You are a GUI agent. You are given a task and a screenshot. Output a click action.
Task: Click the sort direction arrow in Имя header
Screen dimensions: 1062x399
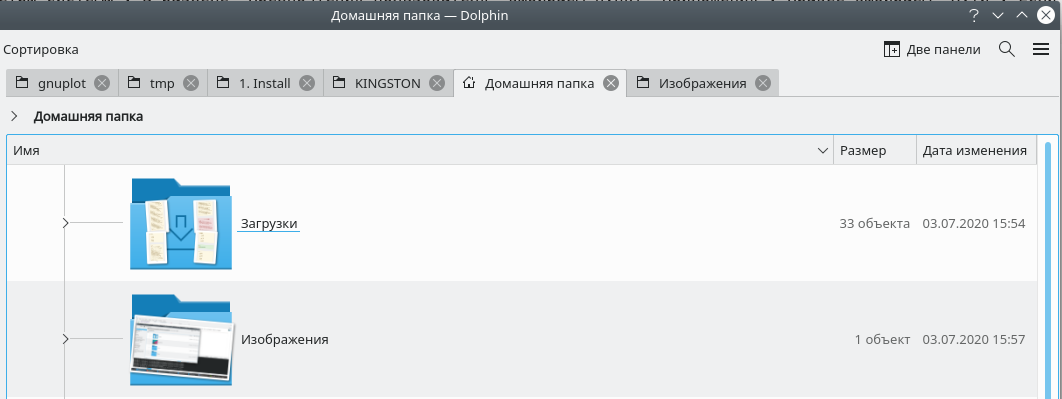pyautogui.click(x=823, y=150)
